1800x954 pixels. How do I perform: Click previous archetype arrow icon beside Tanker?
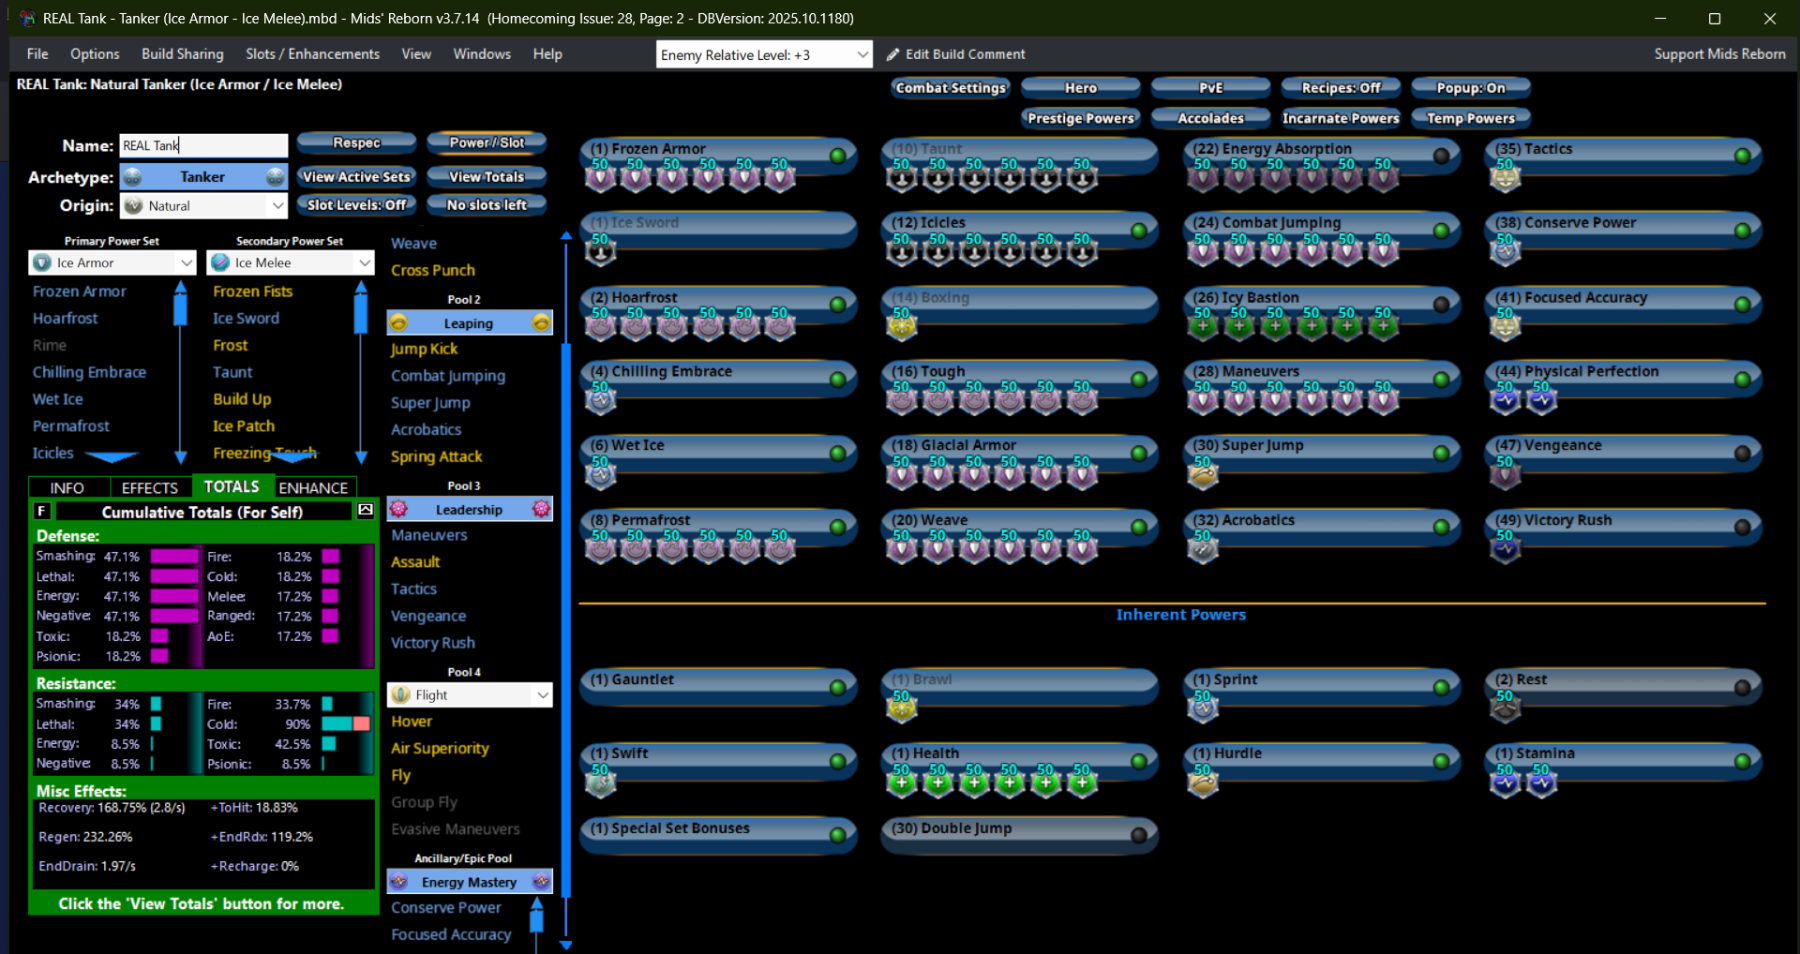(133, 177)
